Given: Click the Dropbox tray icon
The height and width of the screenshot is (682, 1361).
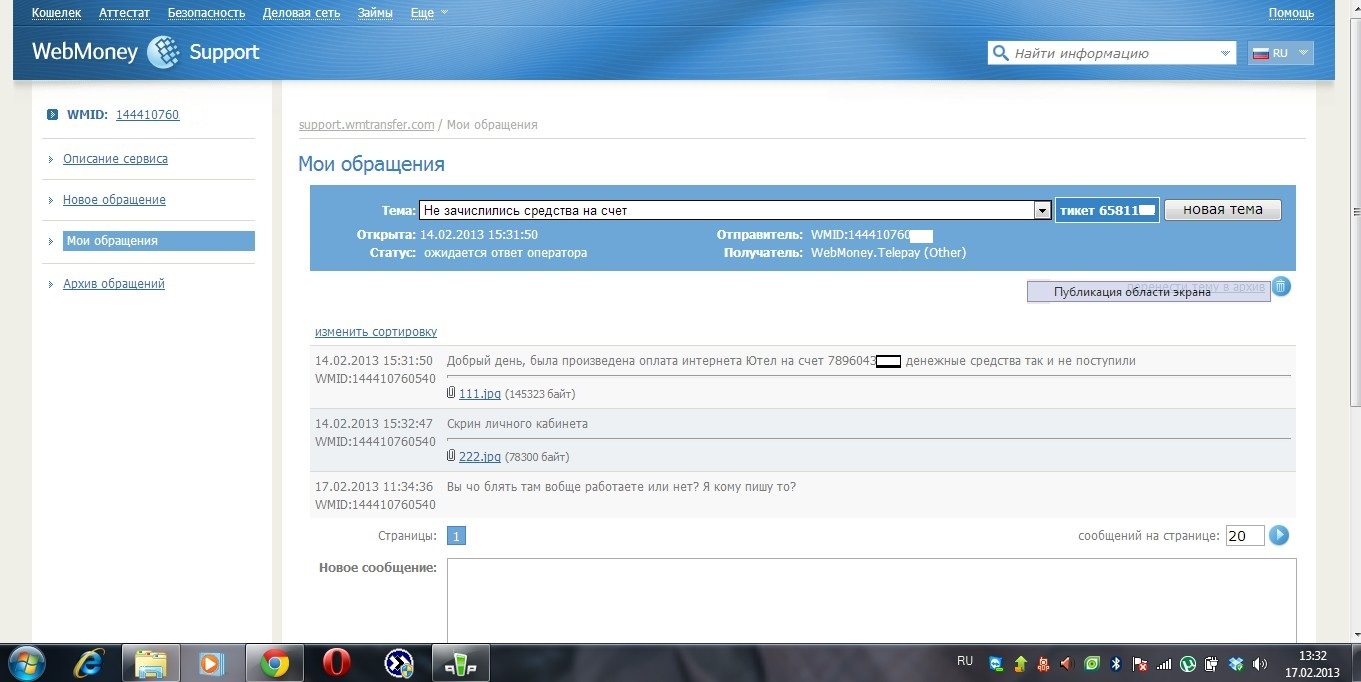Looking at the screenshot, I should point(1236,663).
